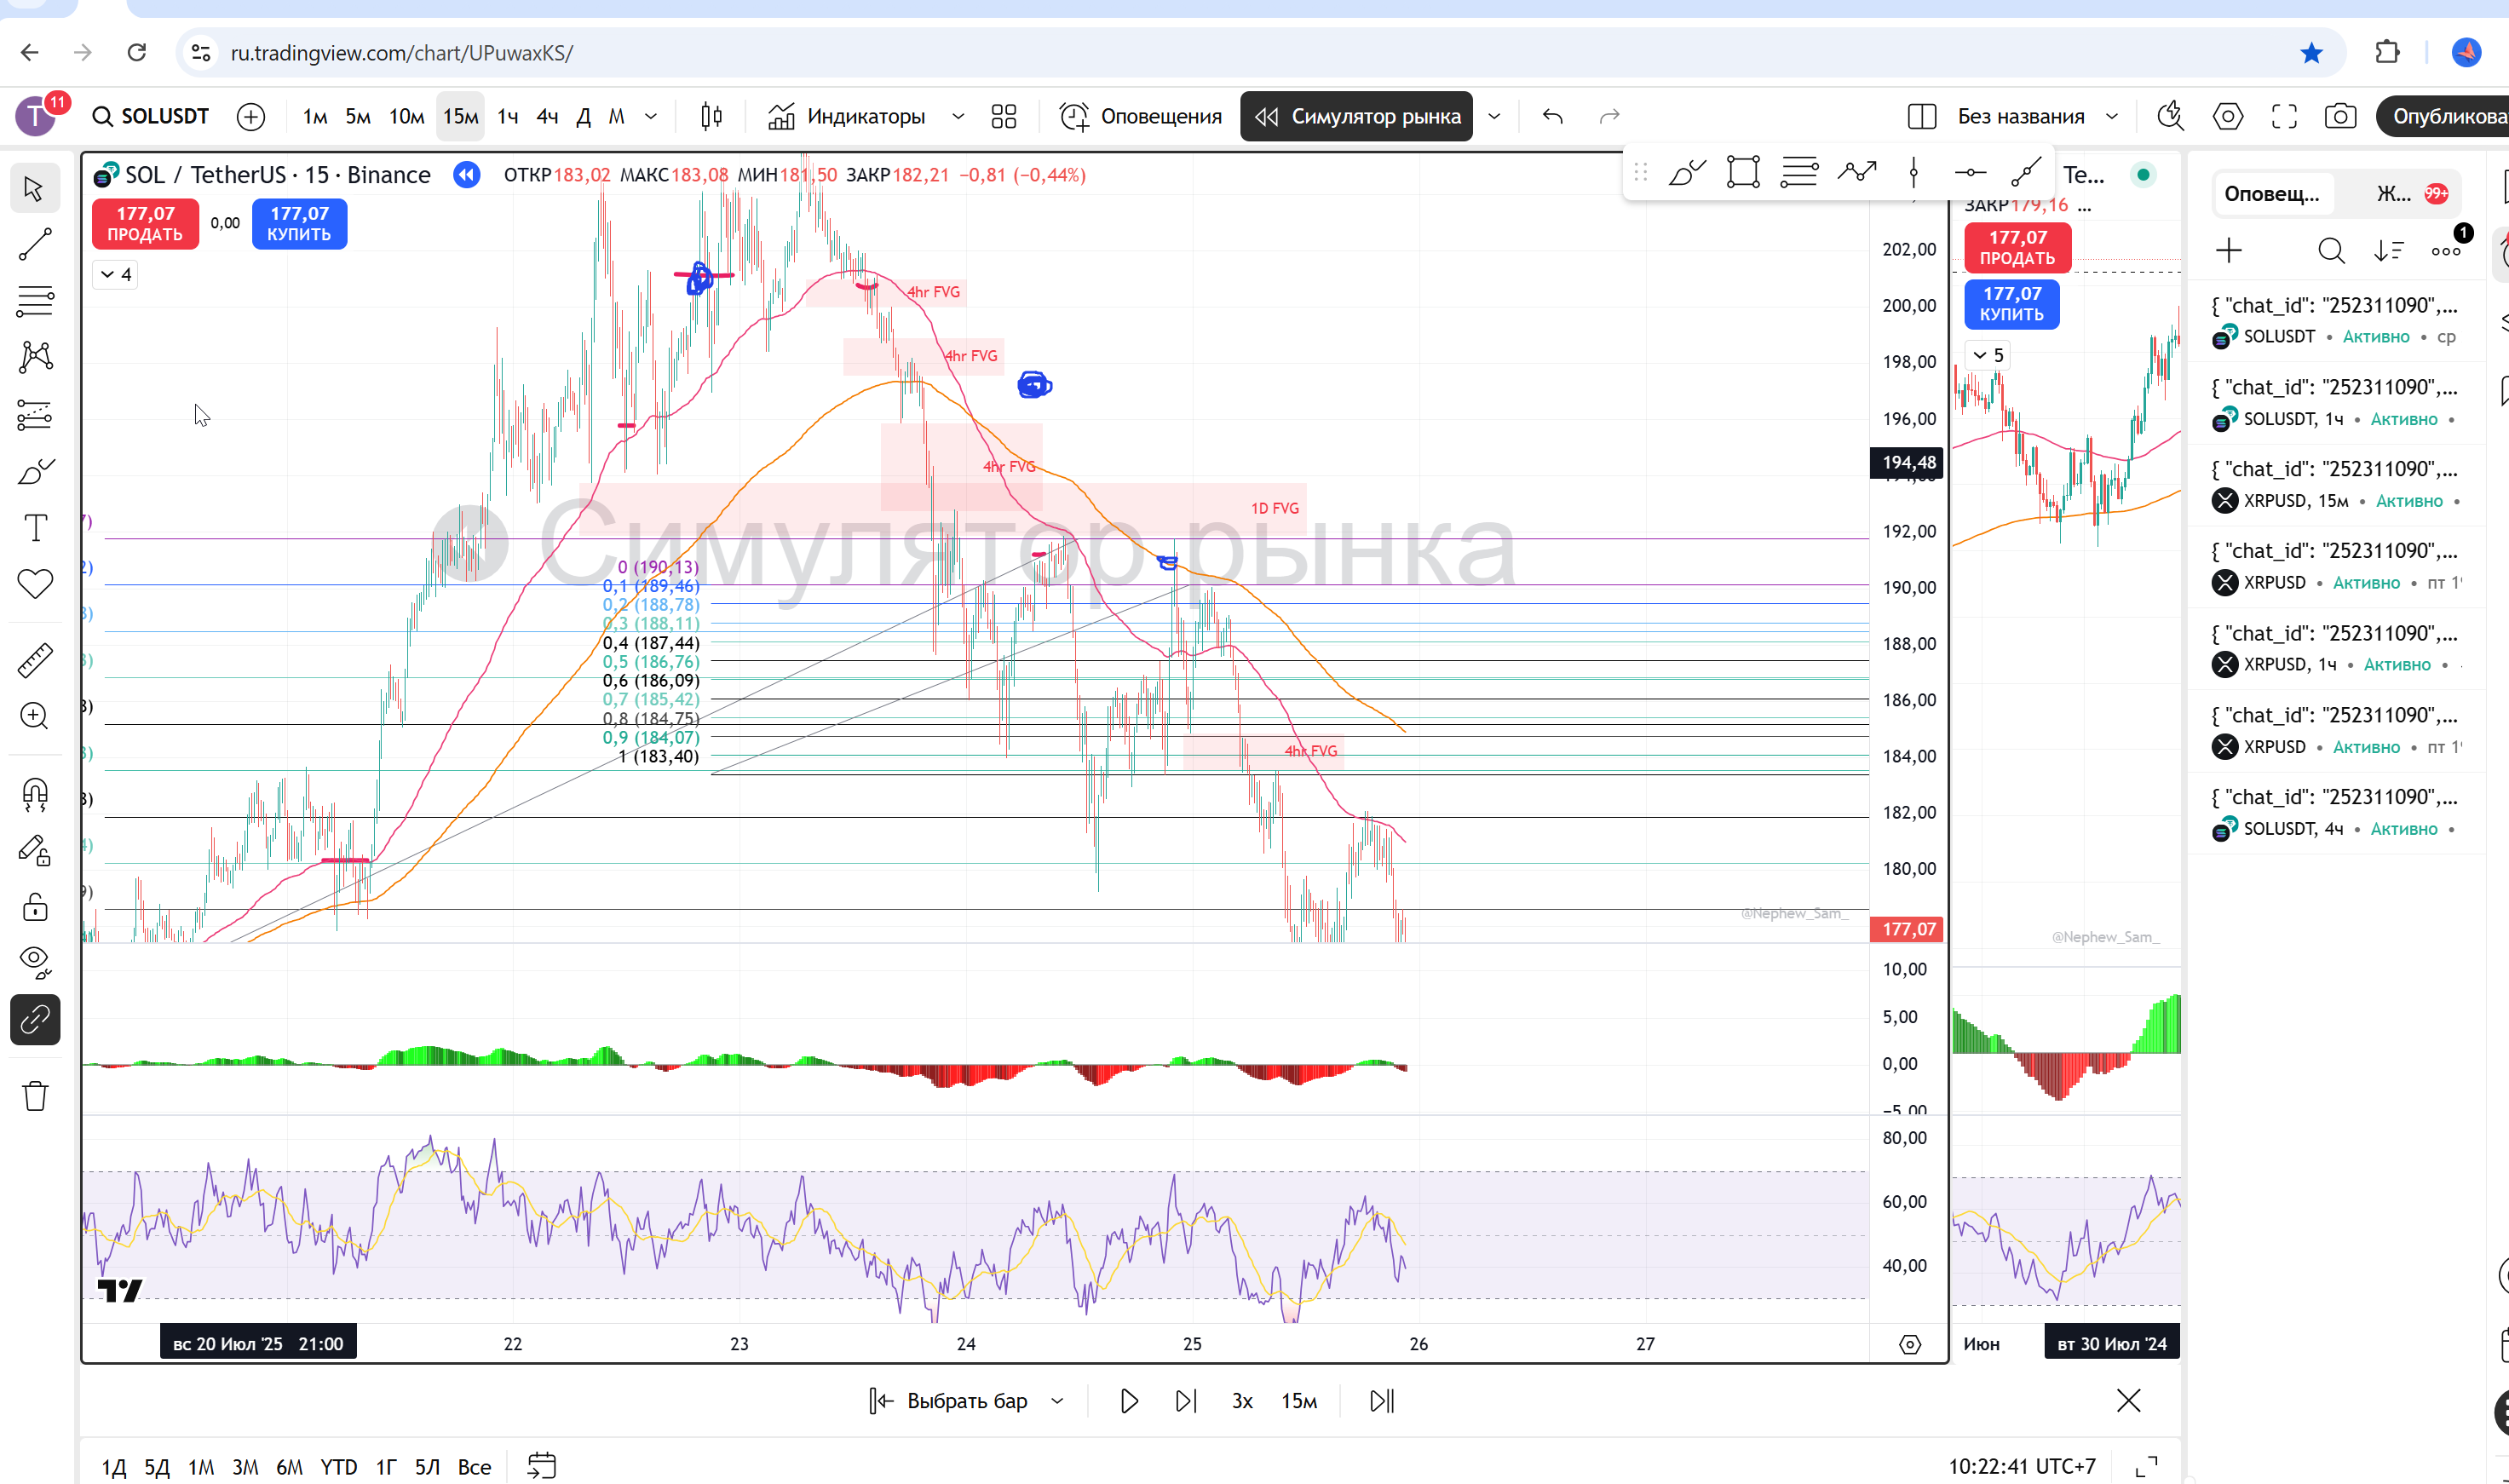Screen dimensions: 2509x1484
Task: Enter fullscreen chart mode
Action: pyautogui.click(x=2284, y=117)
